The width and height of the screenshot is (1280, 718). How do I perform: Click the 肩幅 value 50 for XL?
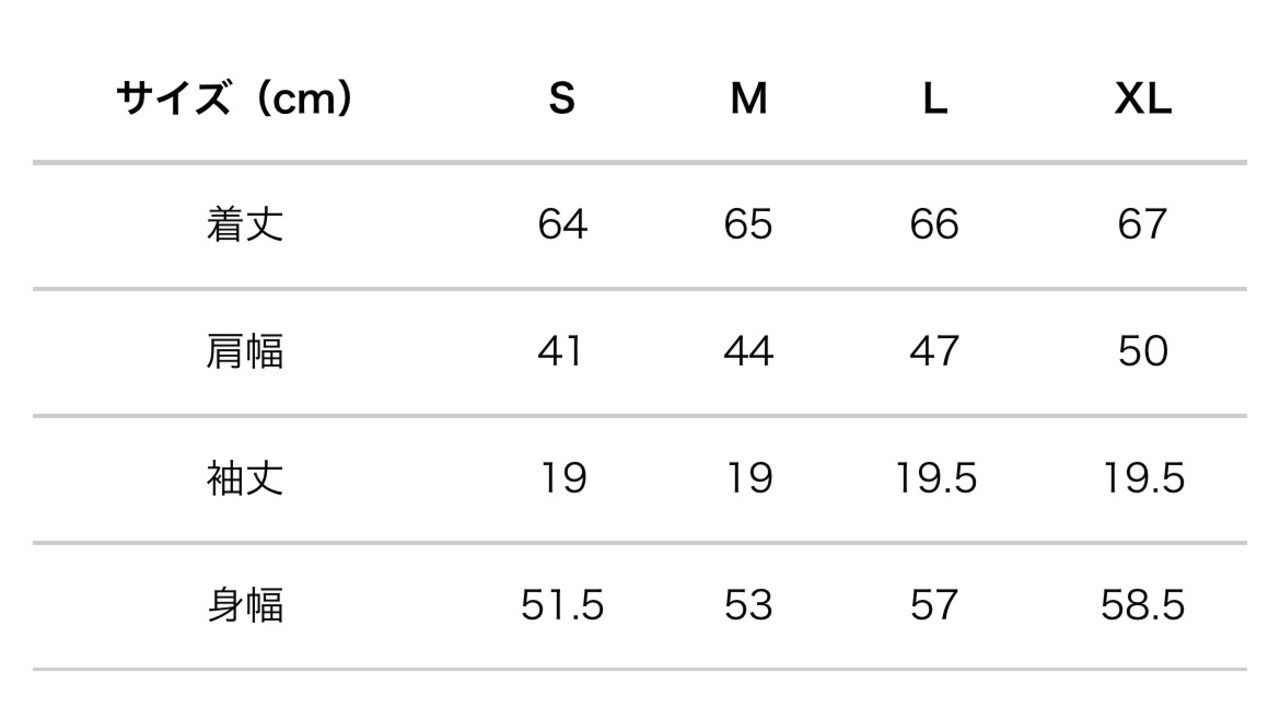[x=1143, y=351]
